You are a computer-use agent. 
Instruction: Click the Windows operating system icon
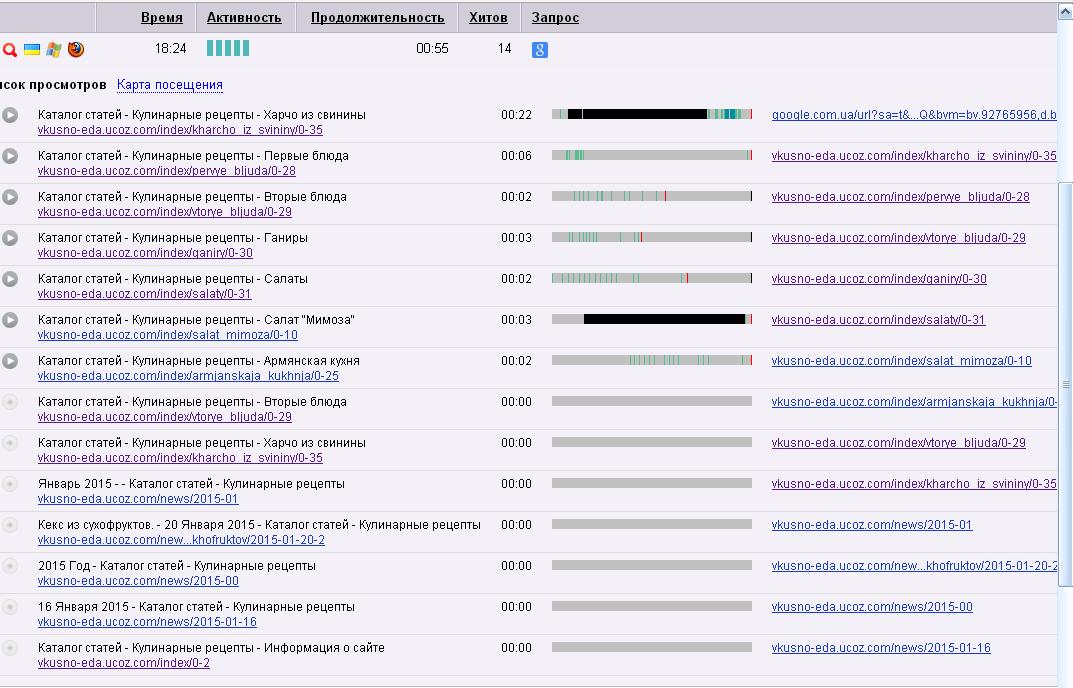point(54,49)
